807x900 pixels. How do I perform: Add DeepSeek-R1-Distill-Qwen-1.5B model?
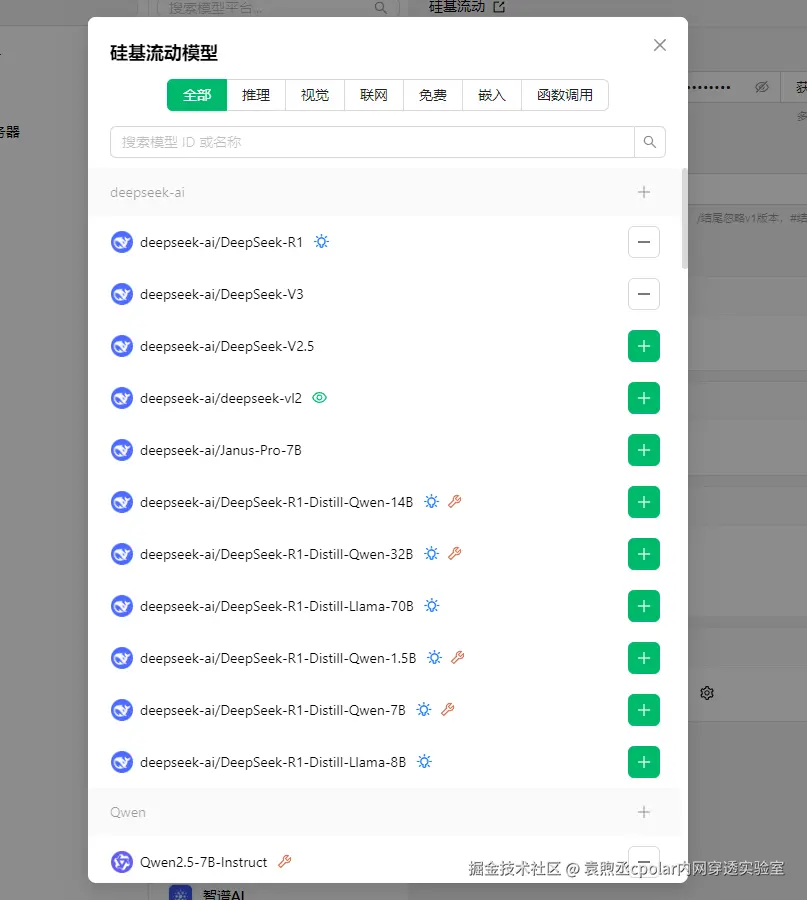[x=643, y=658]
